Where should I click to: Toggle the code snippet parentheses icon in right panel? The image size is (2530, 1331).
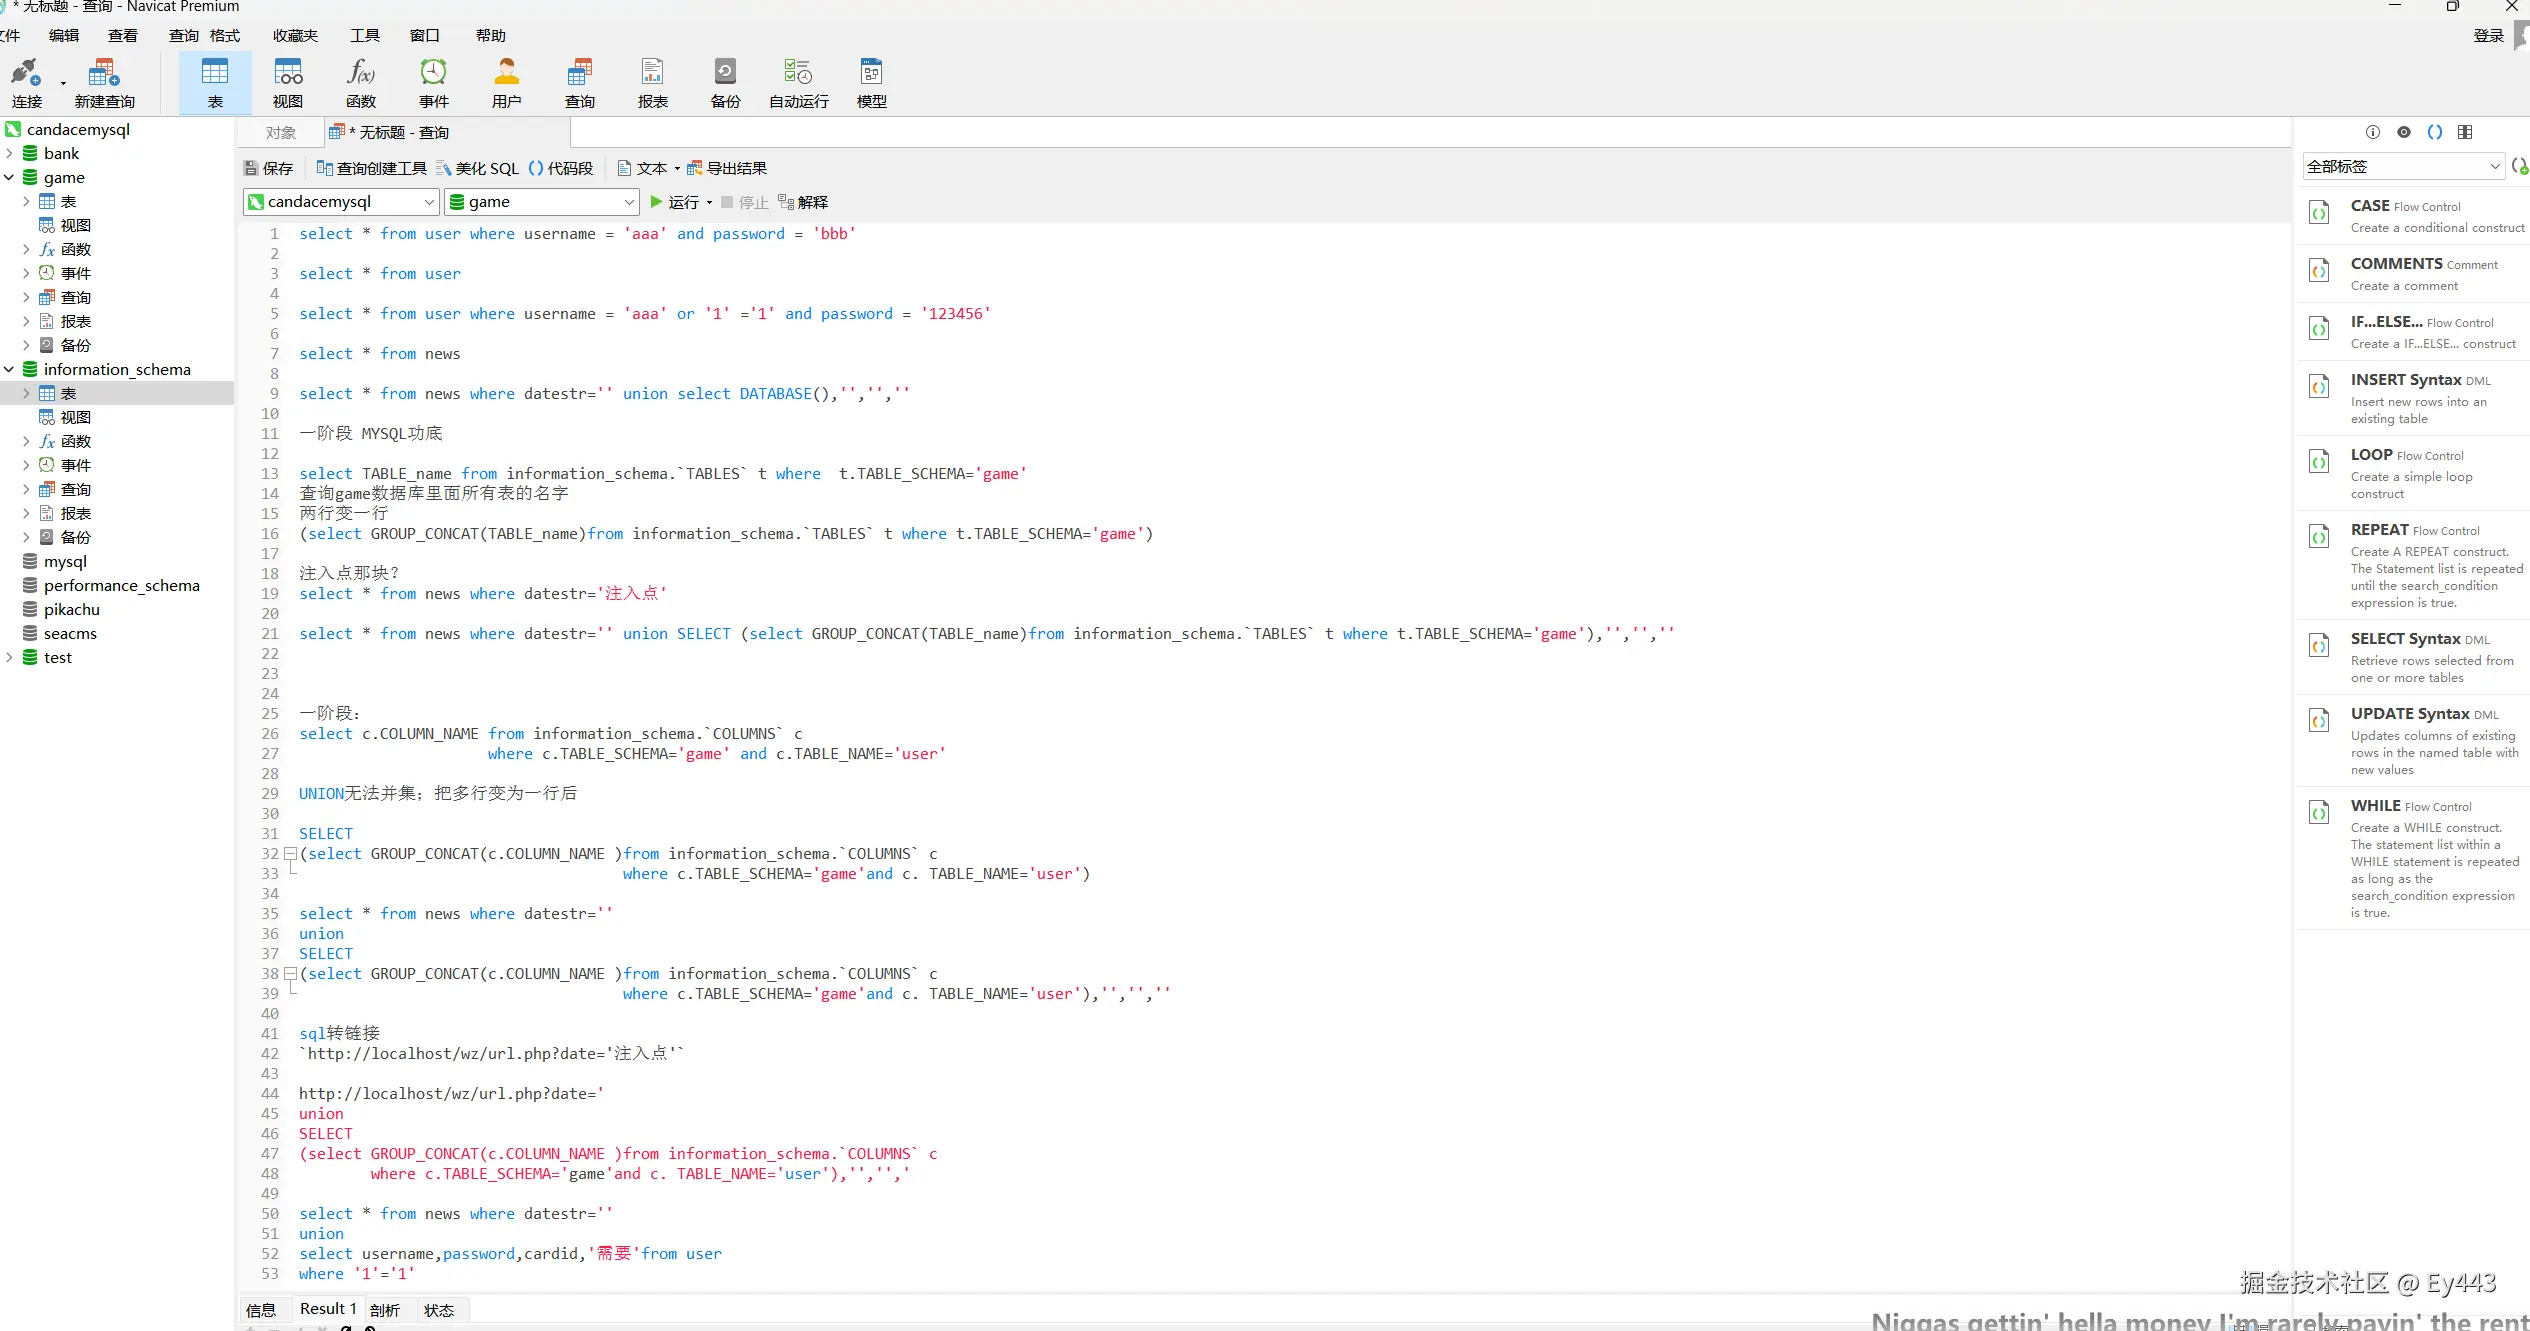click(2435, 132)
